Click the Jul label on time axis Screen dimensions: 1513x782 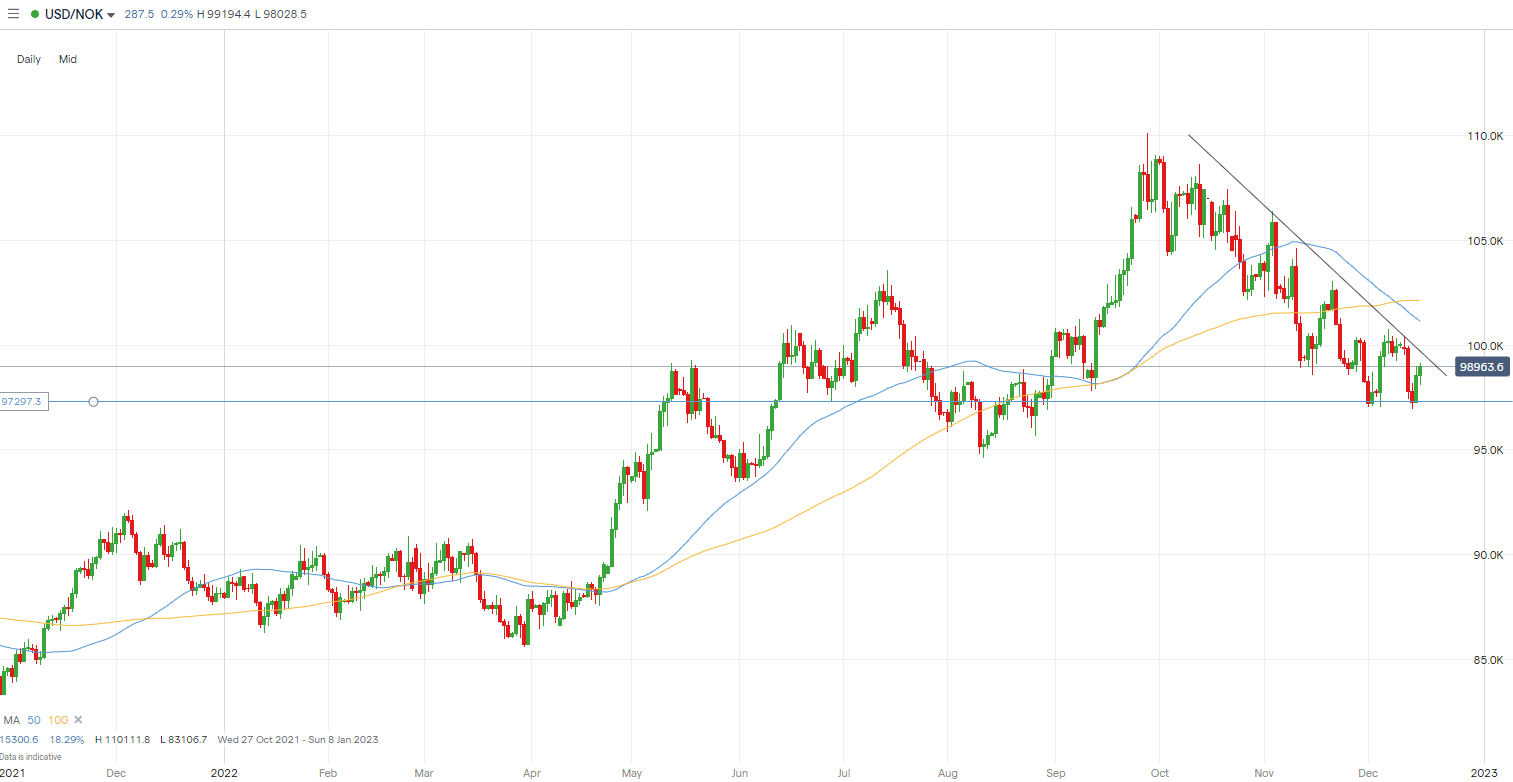(843, 772)
